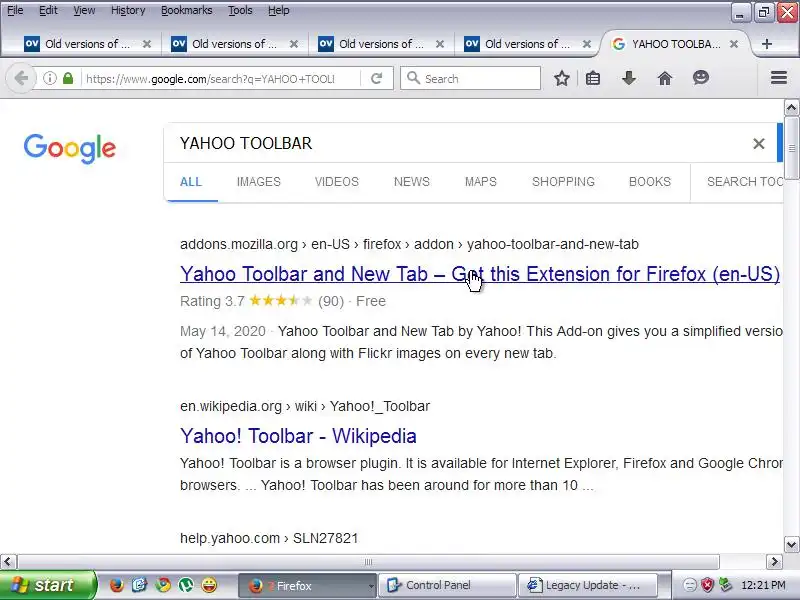
Task: Click the red shield tray icon
Action: (x=707, y=585)
